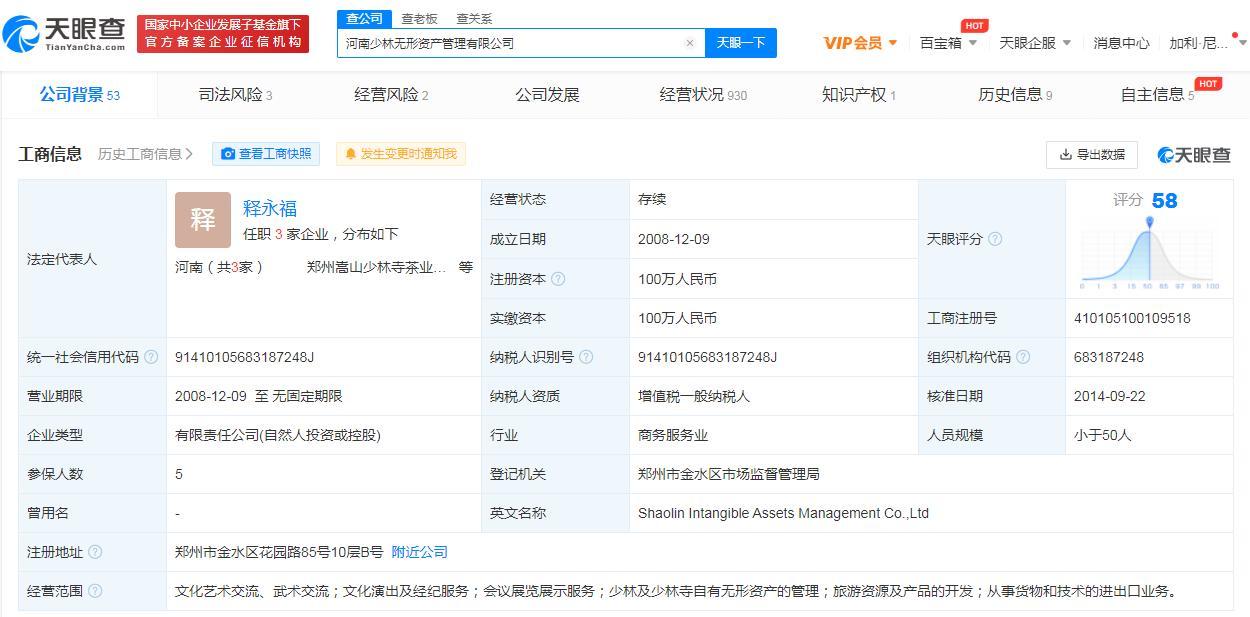This screenshot has width=1250, height=617.
Task: Open 郑州嵩山少林寺茶业 company link
Action: click(376, 267)
